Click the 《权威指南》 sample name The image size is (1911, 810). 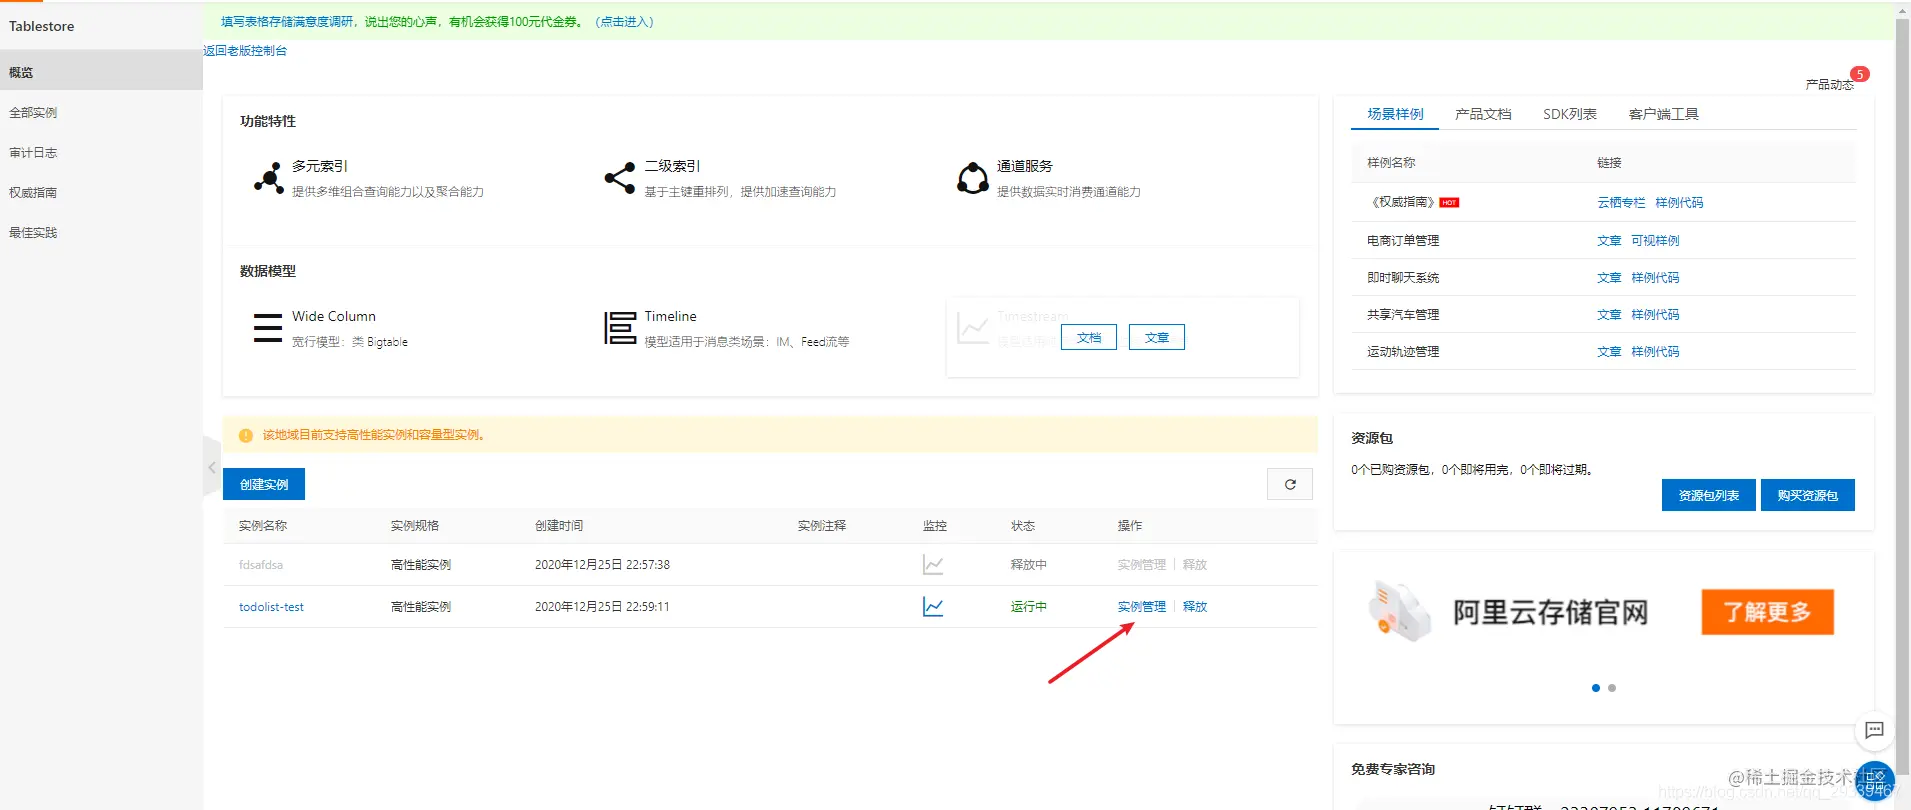click(x=1402, y=202)
